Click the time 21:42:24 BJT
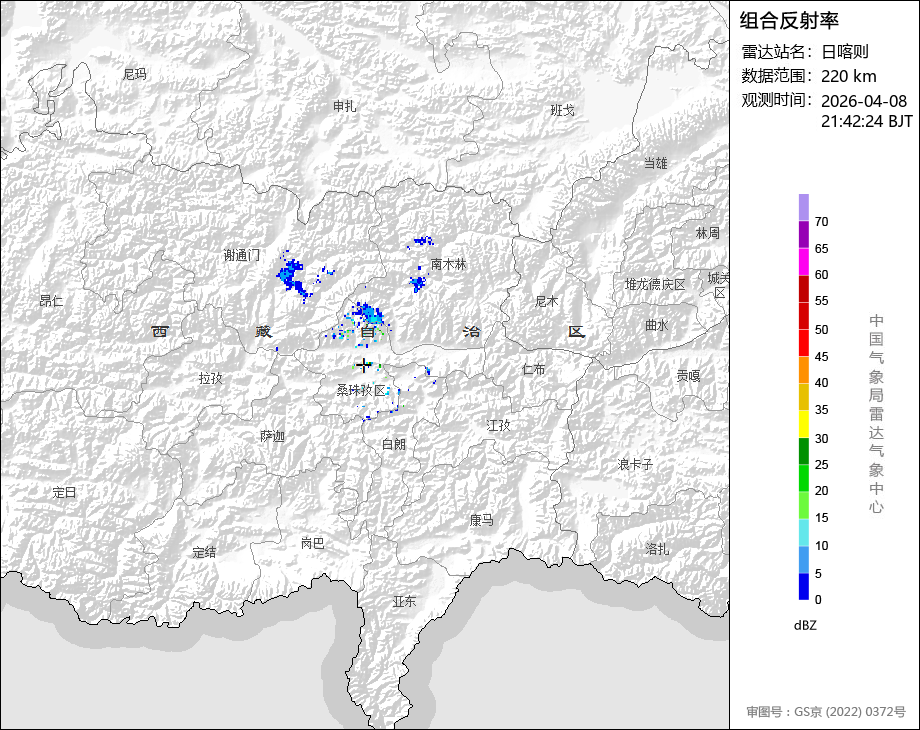Viewport: 920px width, 730px height. click(x=867, y=121)
